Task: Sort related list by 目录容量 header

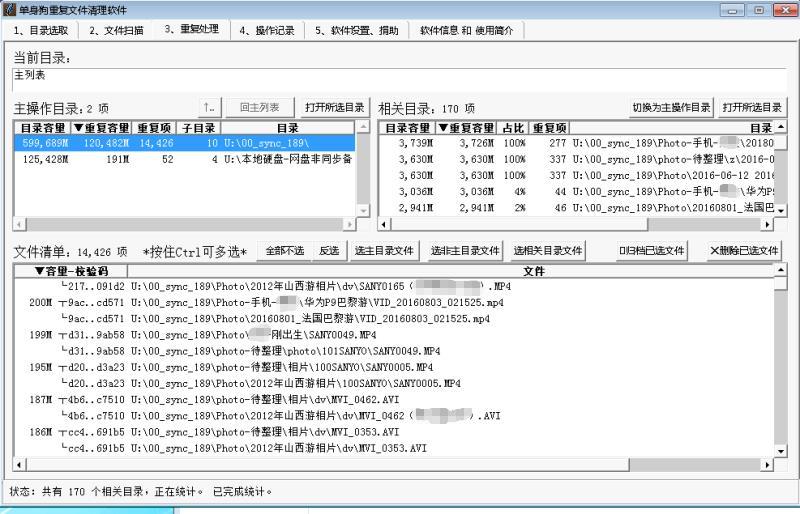Action: click(x=407, y=128)
